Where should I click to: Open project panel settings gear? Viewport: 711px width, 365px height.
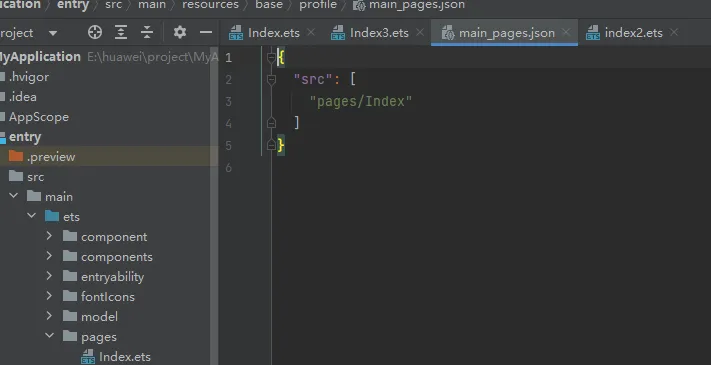(180, 32)
